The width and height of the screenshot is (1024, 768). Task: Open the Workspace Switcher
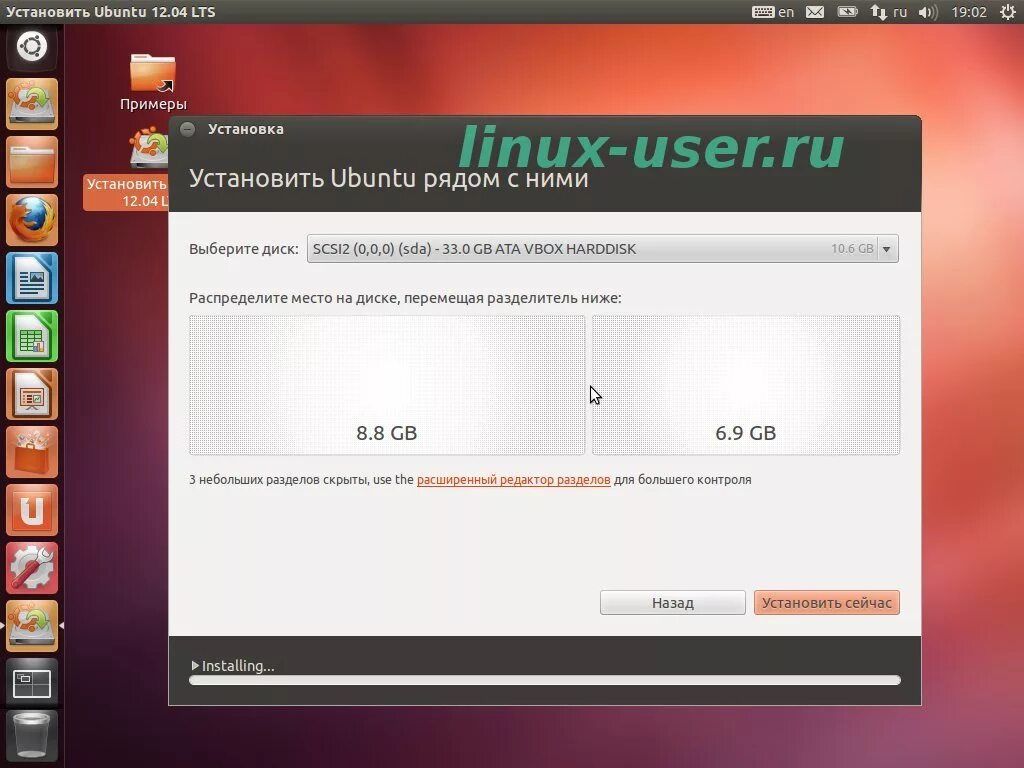pyautogui.click(x=31, y=683)
